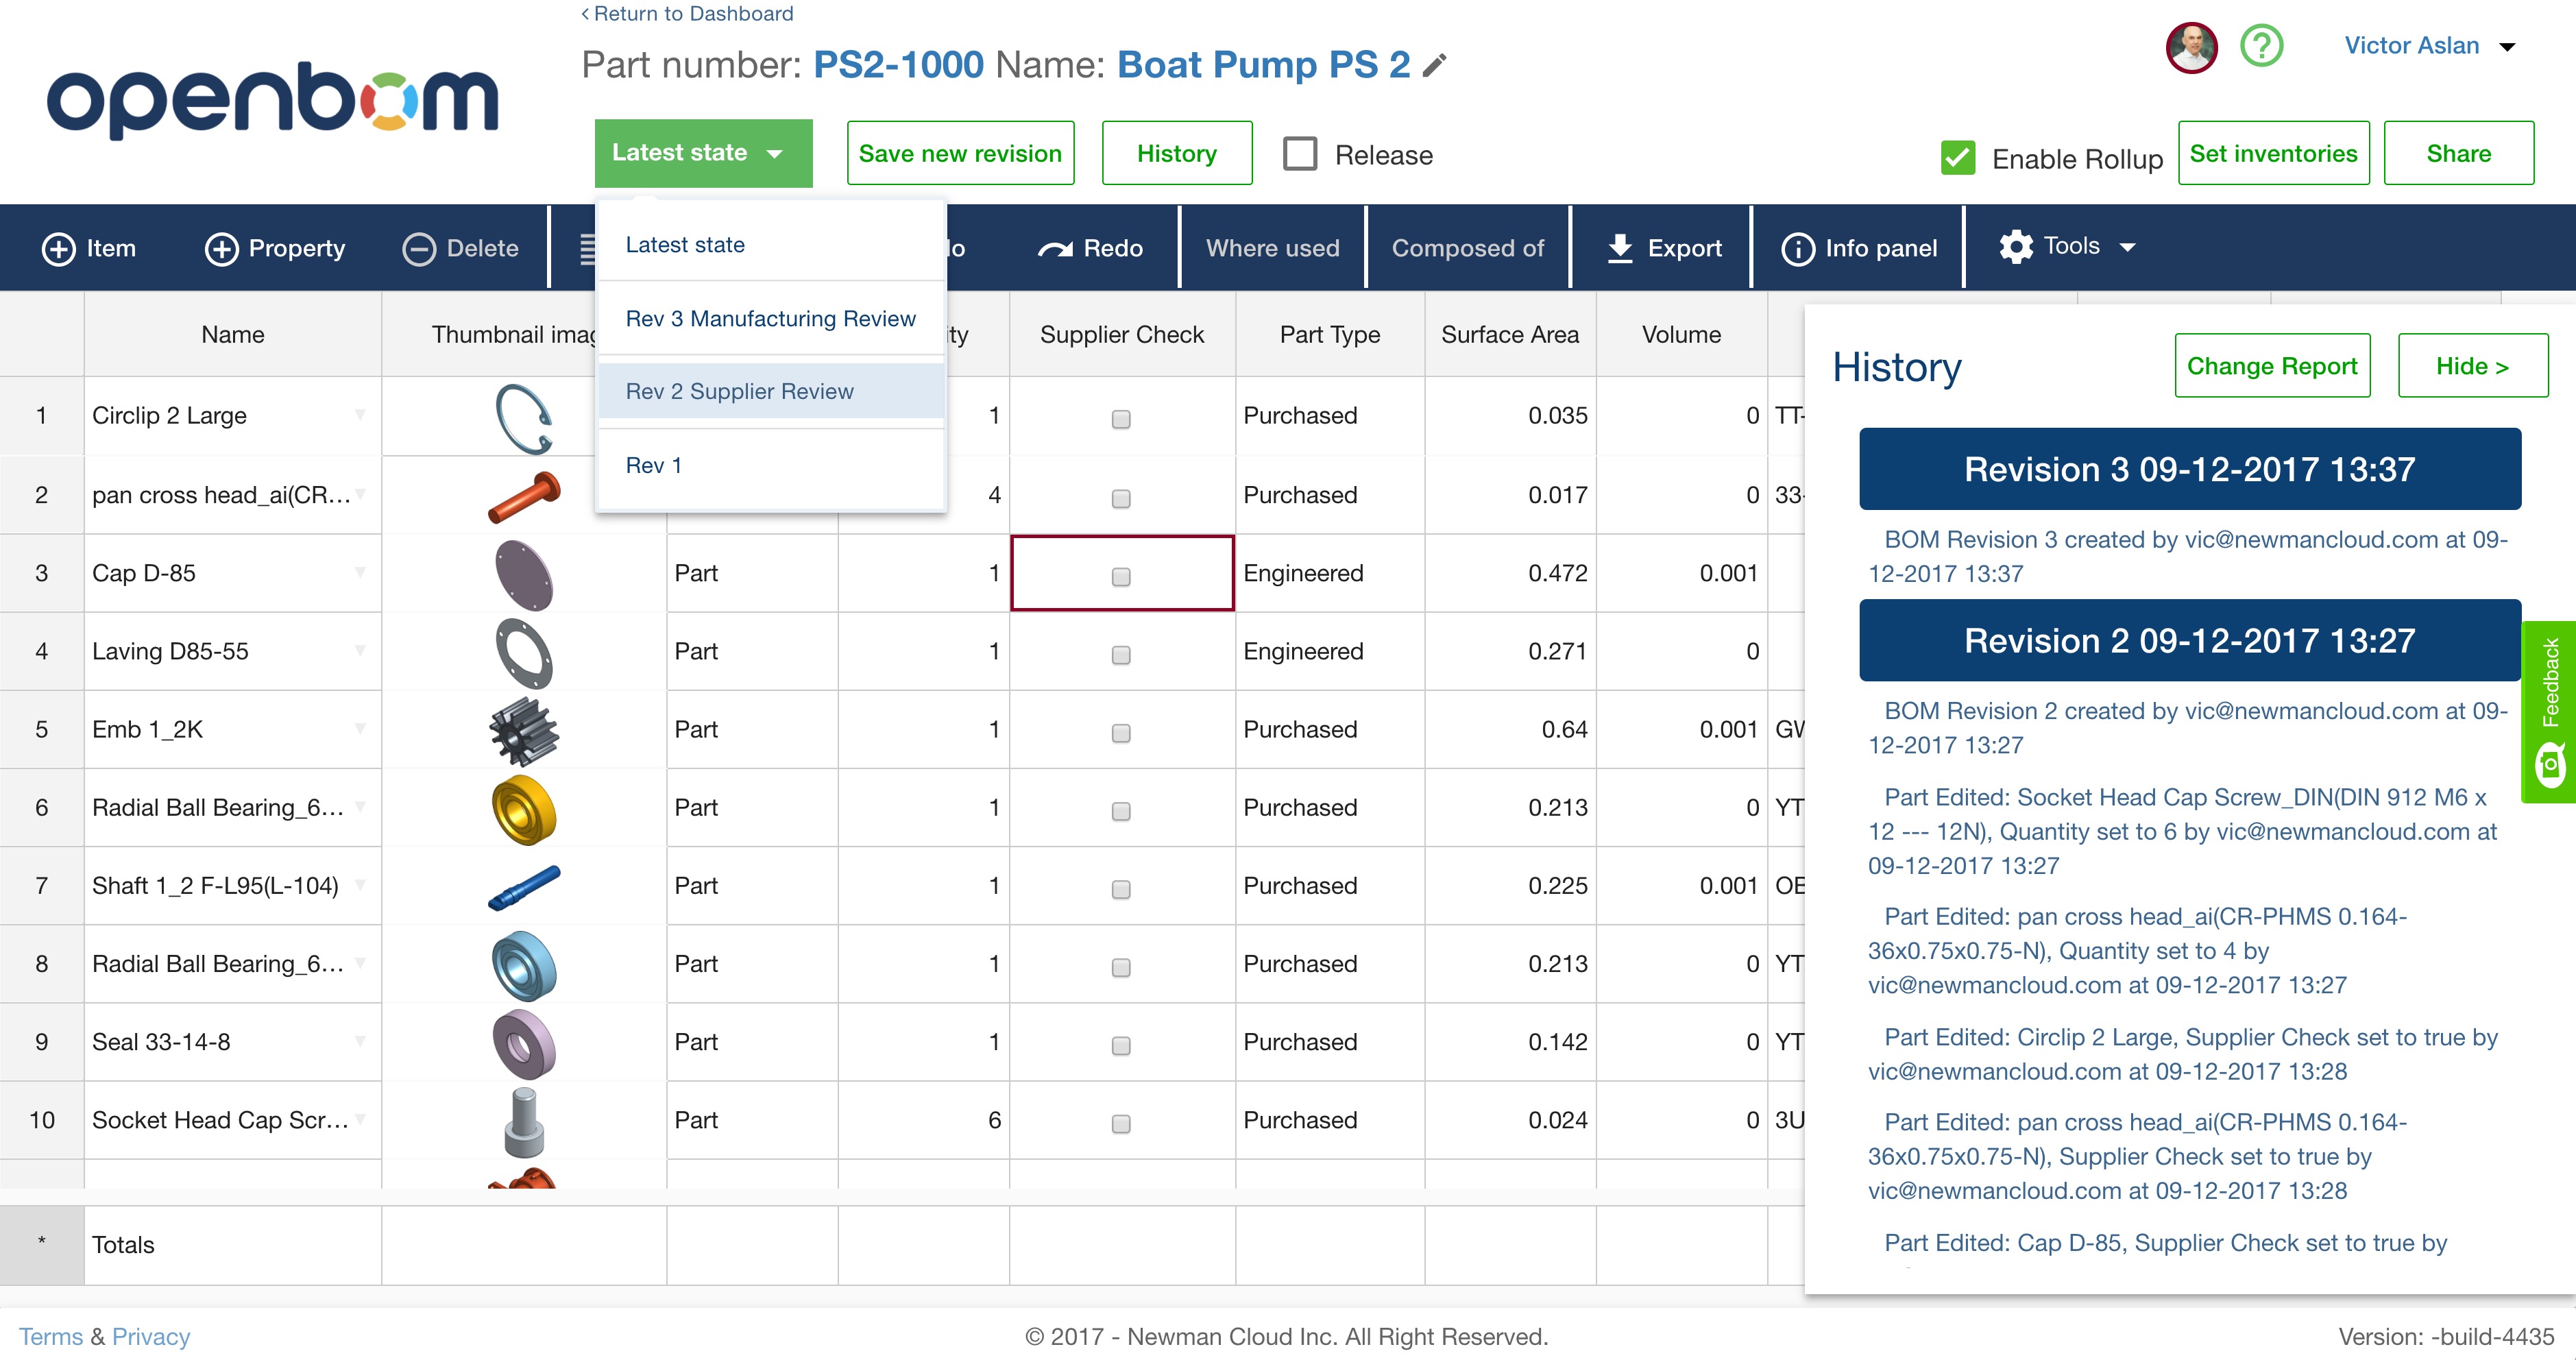Select Rev 2 Supplier Review from list
Viewport: 2576px width, 1360px height.
click(x=739, y=391)
